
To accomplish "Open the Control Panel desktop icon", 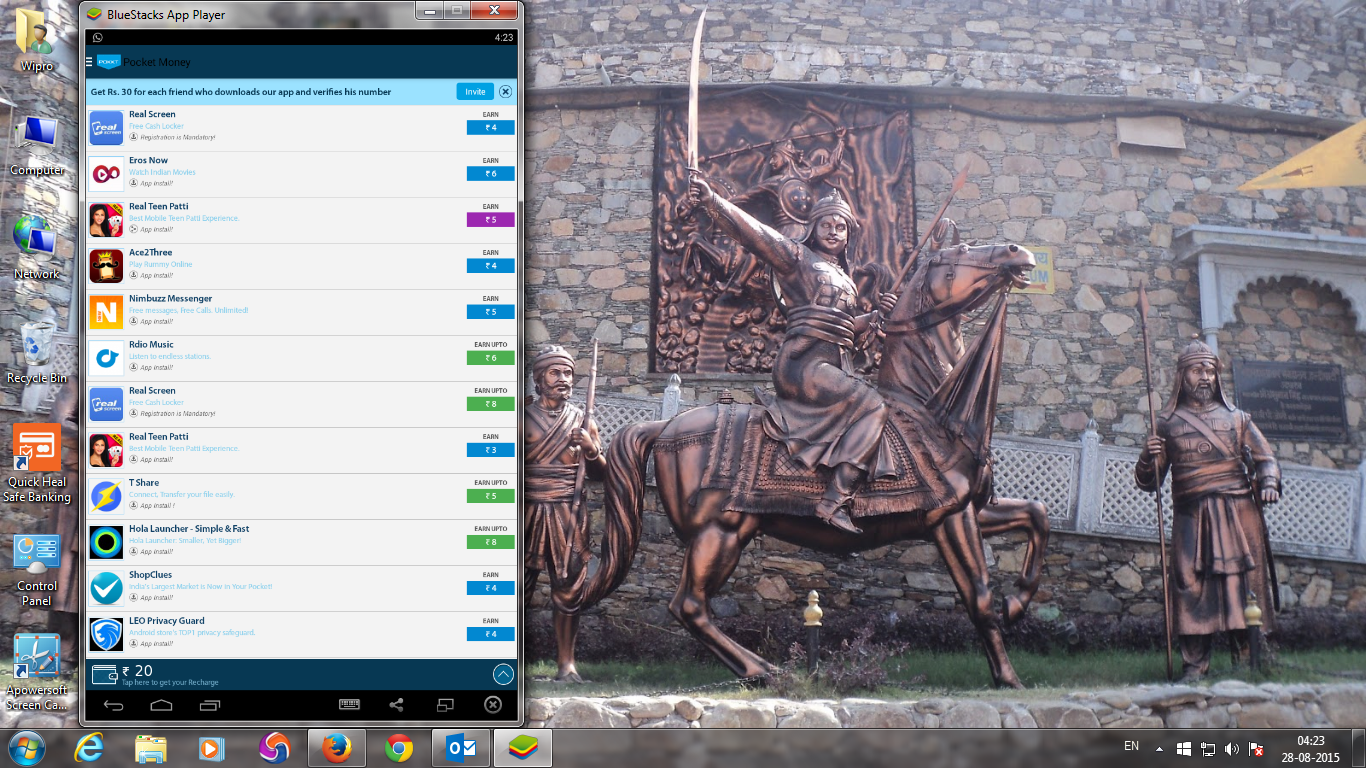I will (37, 570).
